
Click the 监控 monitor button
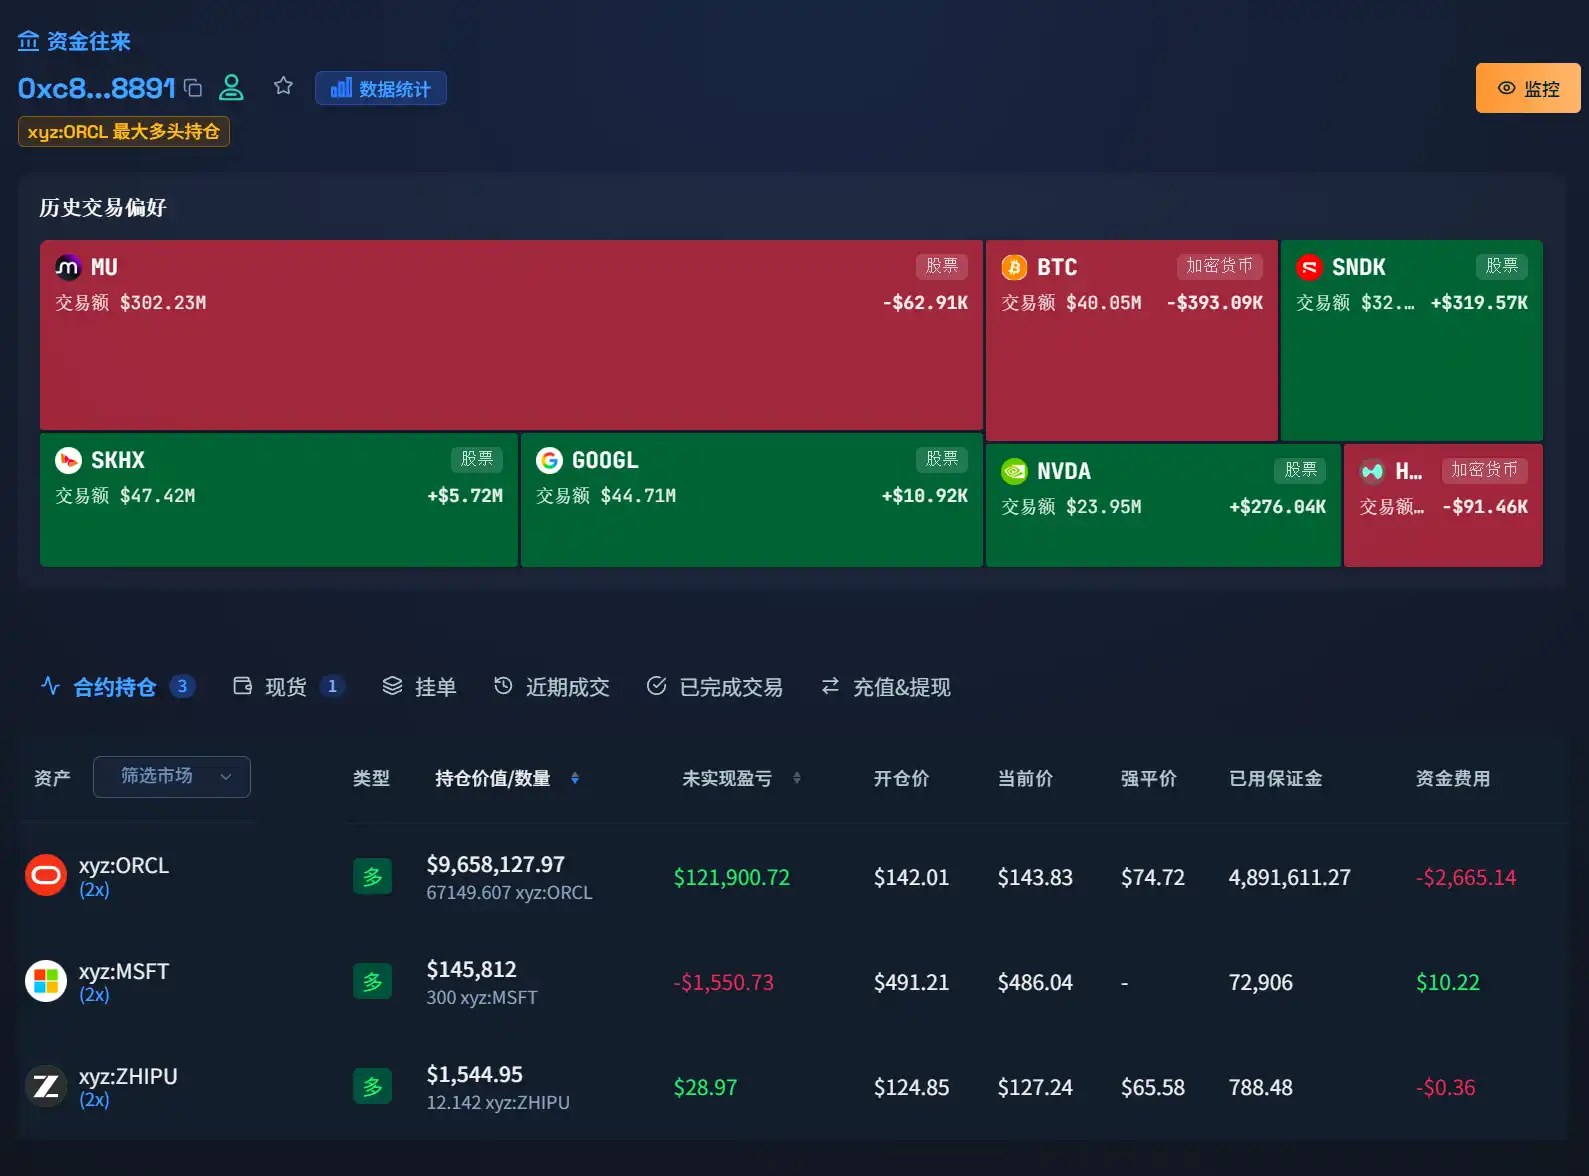(1528, 88)
